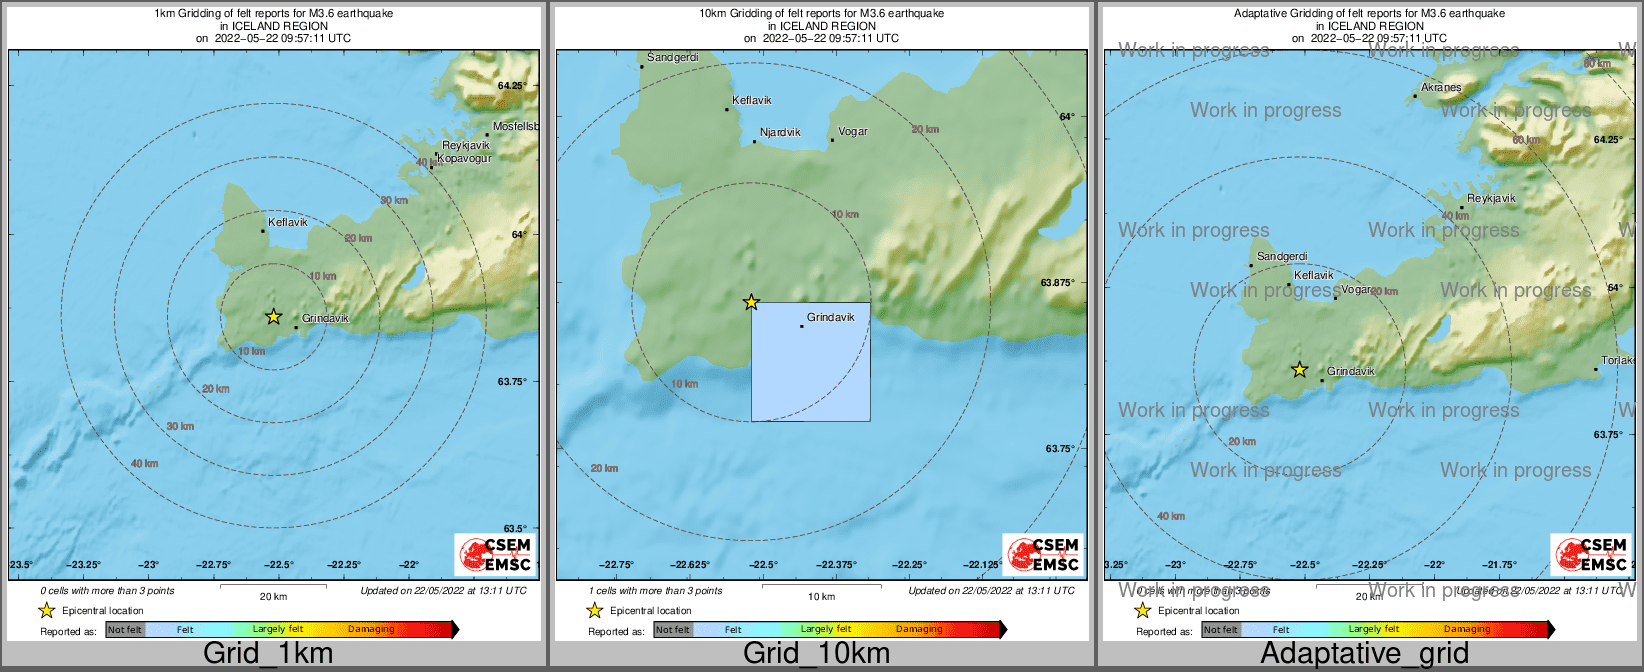
Task: Click the epicenter star on the Adaptative_grid map
Action: (x=1299, y=370)
